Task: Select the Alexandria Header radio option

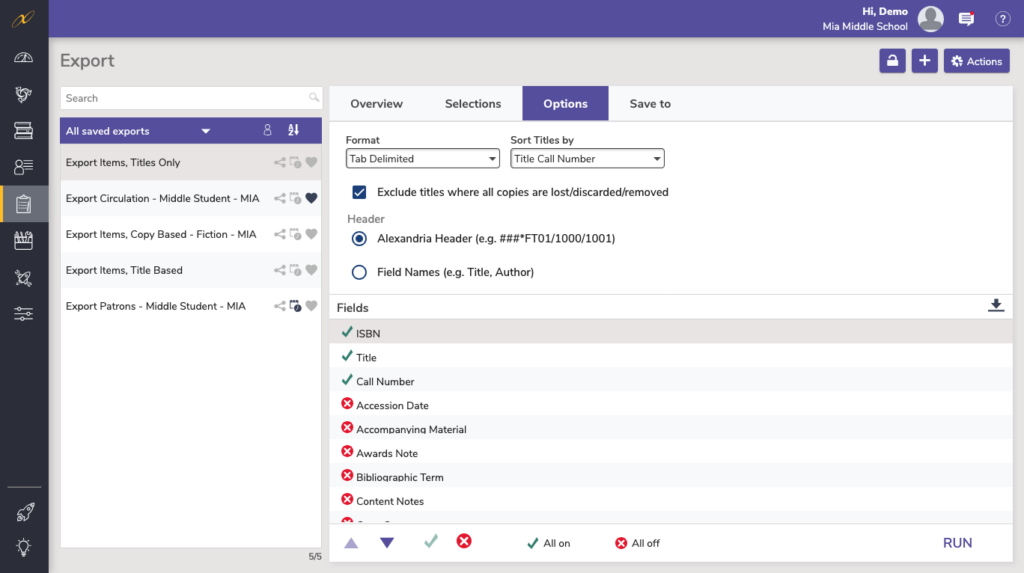Action: (359, 239)
